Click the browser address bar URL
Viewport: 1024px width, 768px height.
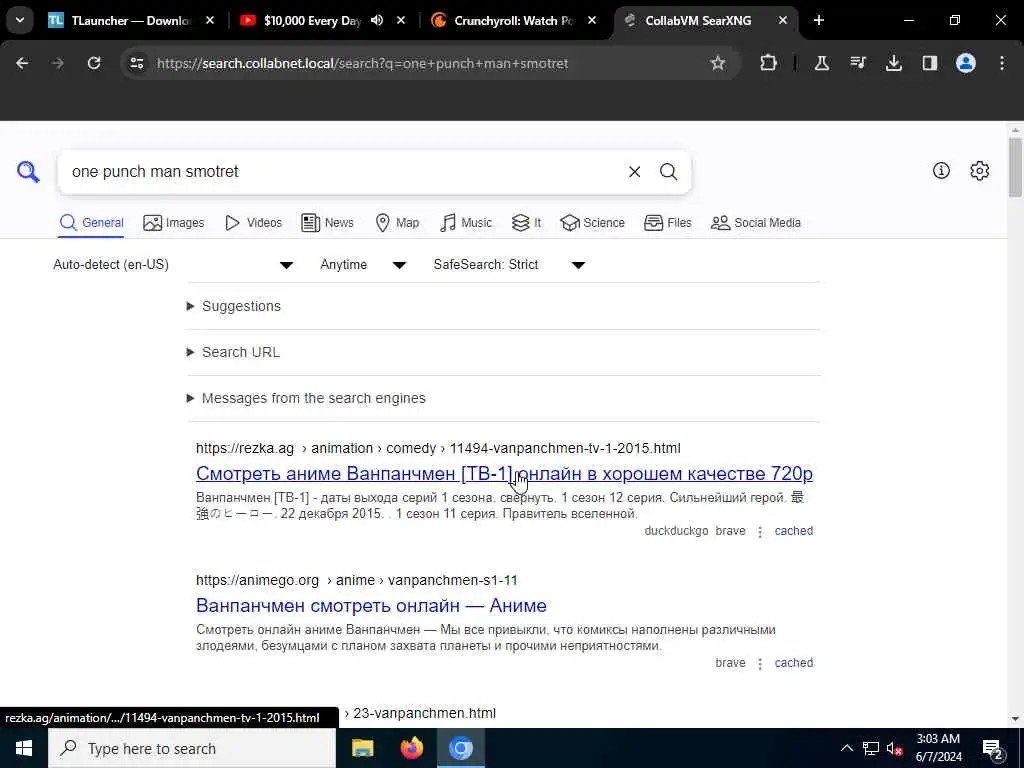[362, 63]
